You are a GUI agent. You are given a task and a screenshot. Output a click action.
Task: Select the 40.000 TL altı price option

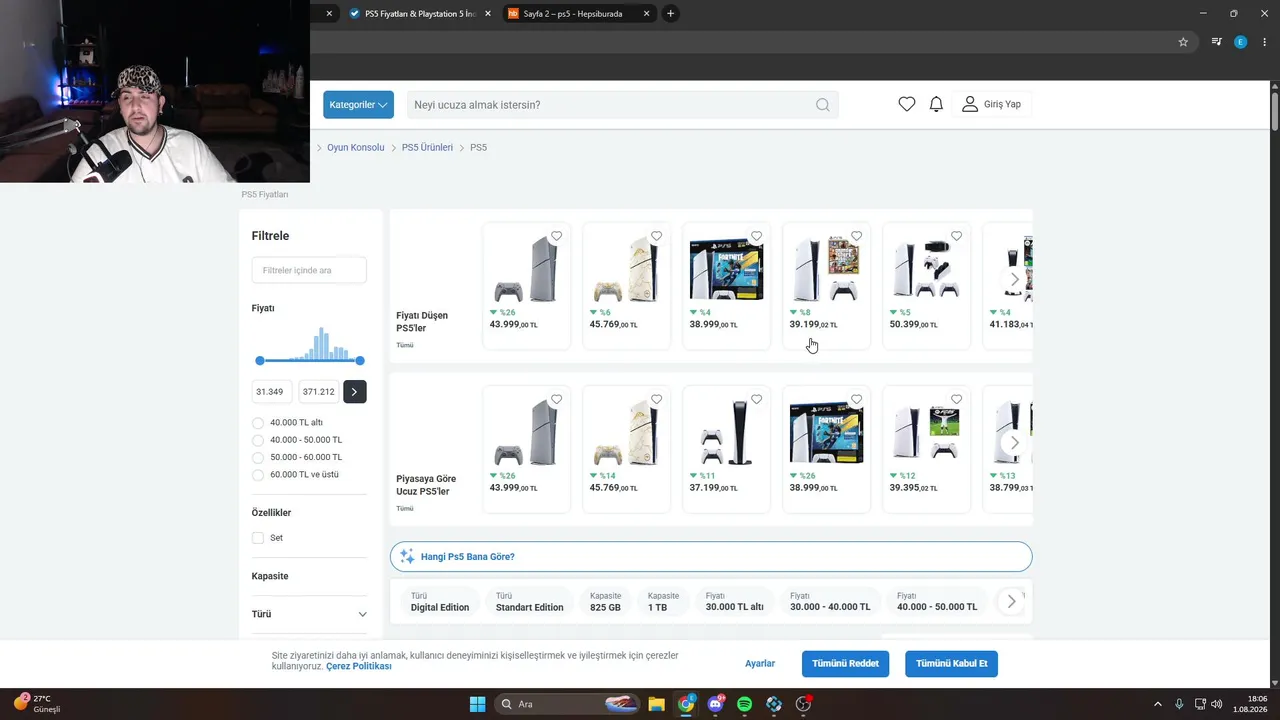pyautogui.click(x=258, y=423)
